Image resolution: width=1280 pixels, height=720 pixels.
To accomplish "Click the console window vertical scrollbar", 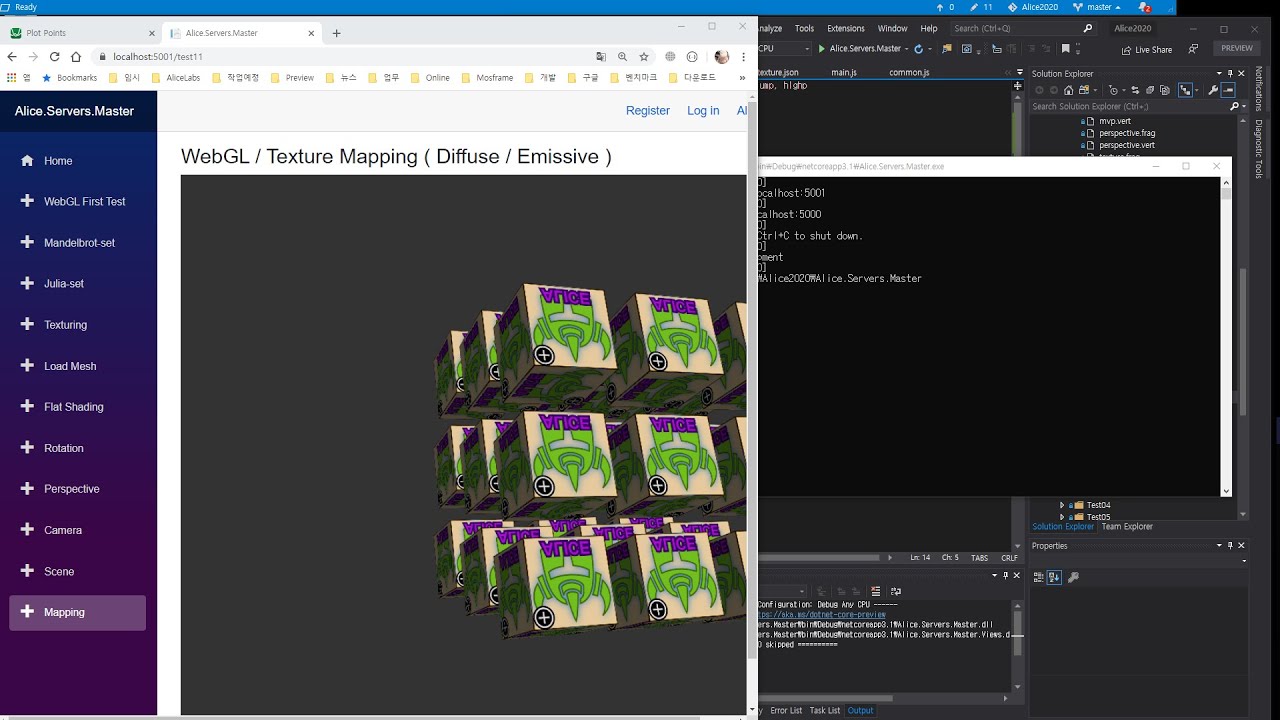I will [1226, 337].
